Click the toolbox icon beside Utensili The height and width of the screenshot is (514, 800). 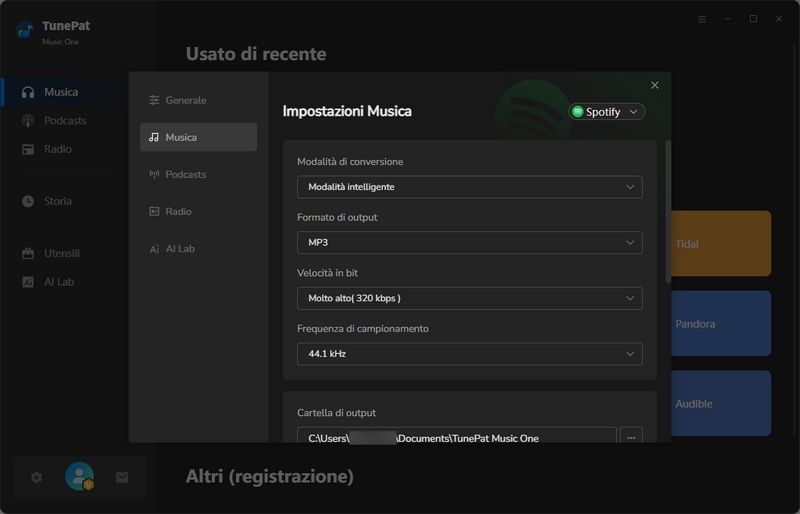pyautogui.click(x=28, y=253)
